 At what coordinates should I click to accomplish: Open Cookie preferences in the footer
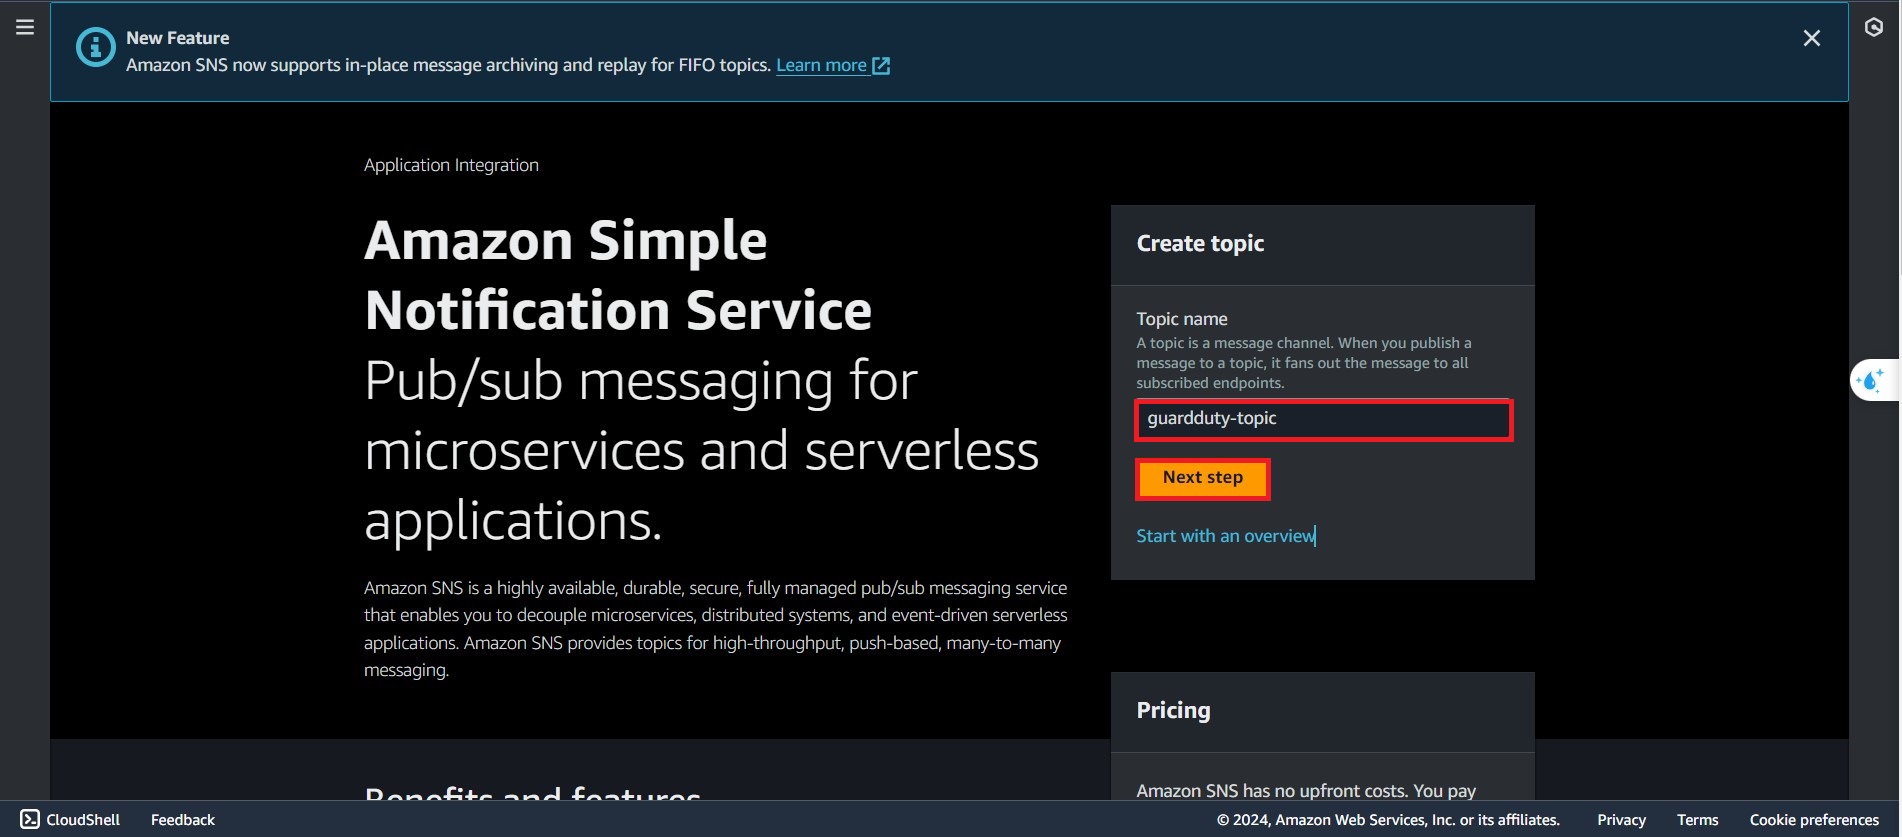pos(1813,819)
